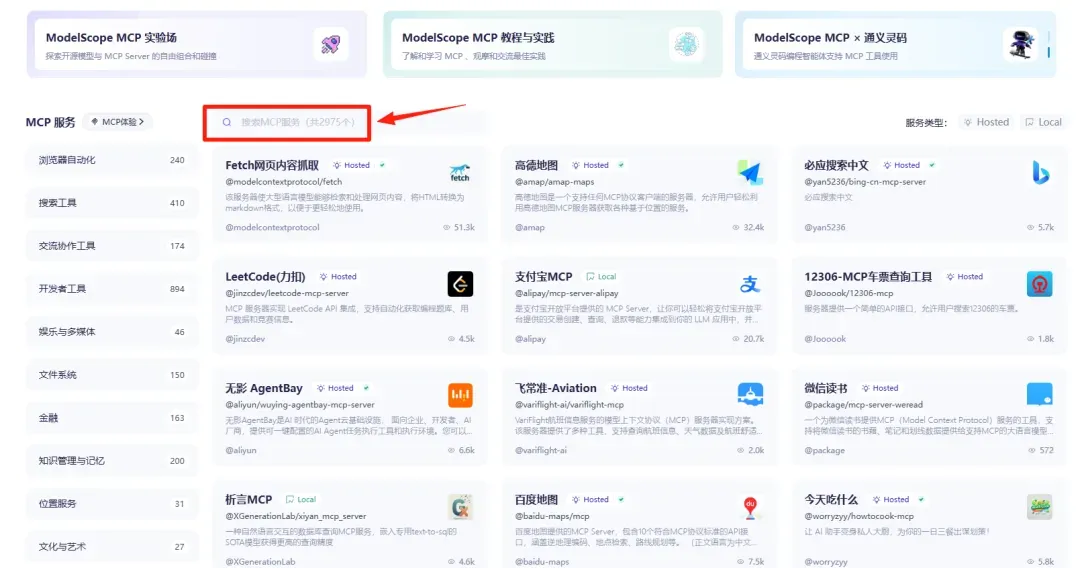Click the astronaut icon on 通义灵码 banner
This screenshot has height=568, width=1080.
click(x=1021, y=45)
